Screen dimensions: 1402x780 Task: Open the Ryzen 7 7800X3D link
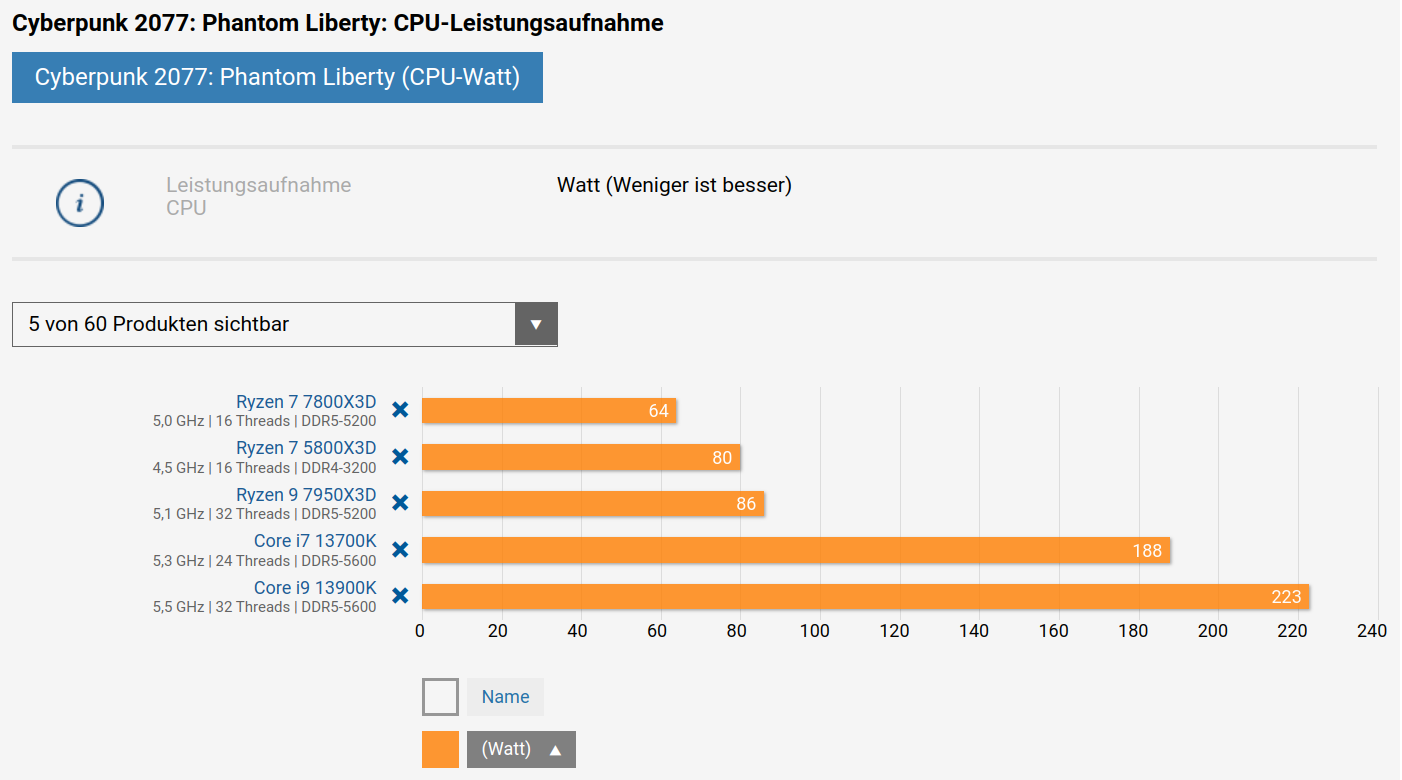(306, 402)
